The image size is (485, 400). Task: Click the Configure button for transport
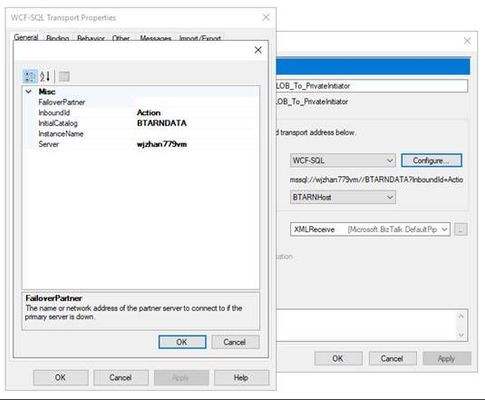point(431,160)
